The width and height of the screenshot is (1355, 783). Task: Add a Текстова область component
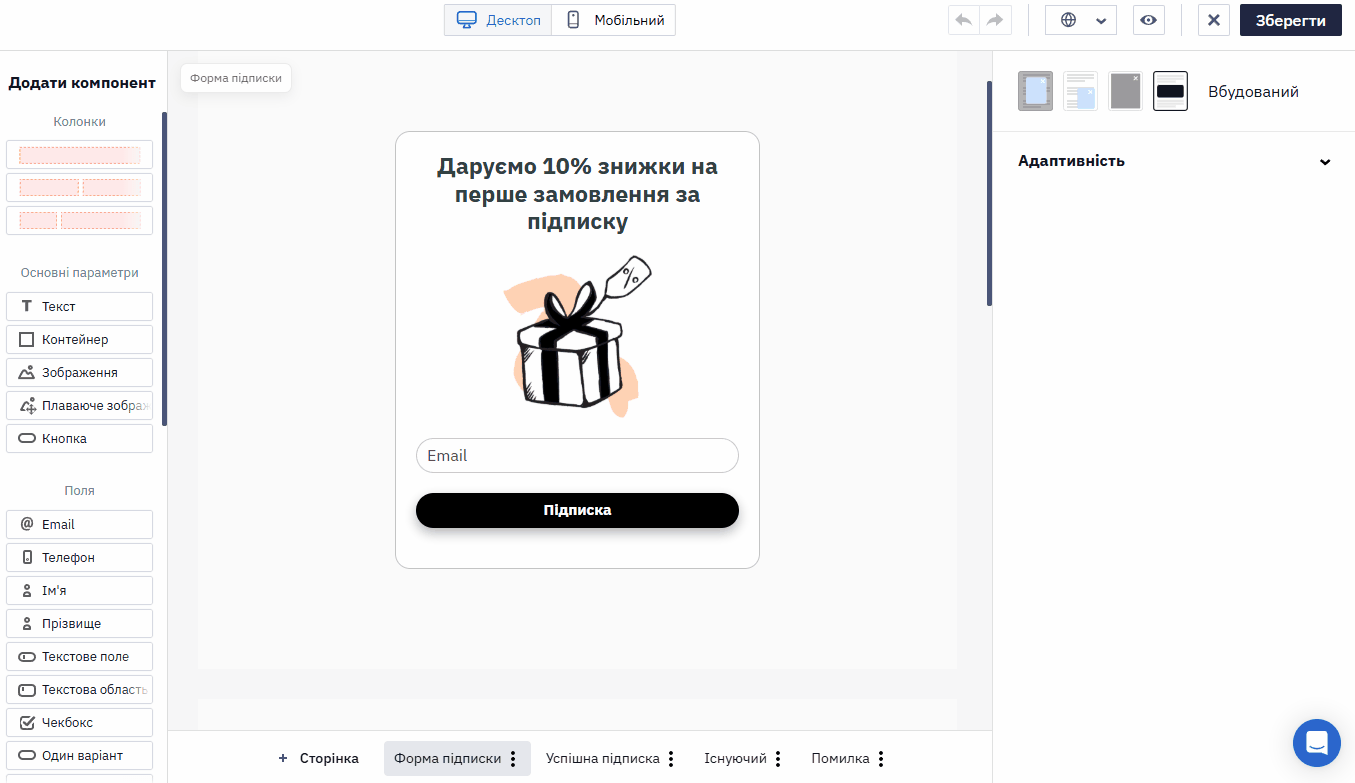[79, 689]
